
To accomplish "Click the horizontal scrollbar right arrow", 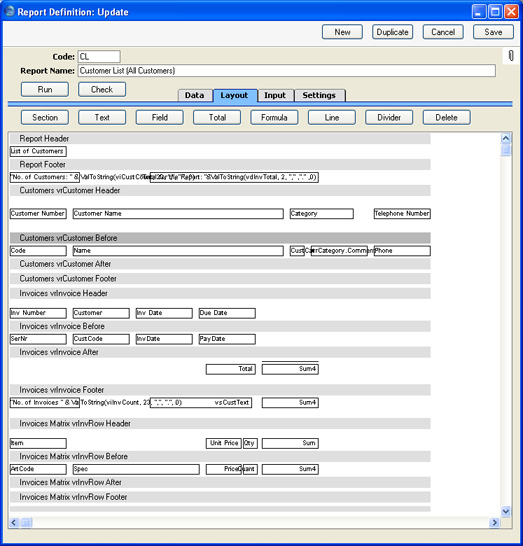I will click(494, 522).
